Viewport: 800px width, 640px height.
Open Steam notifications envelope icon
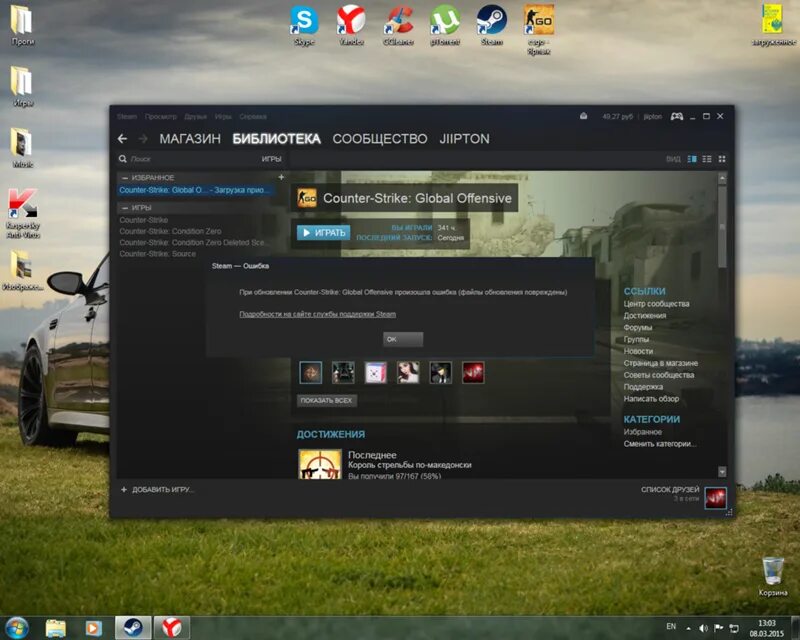click(x=583, y=116)
